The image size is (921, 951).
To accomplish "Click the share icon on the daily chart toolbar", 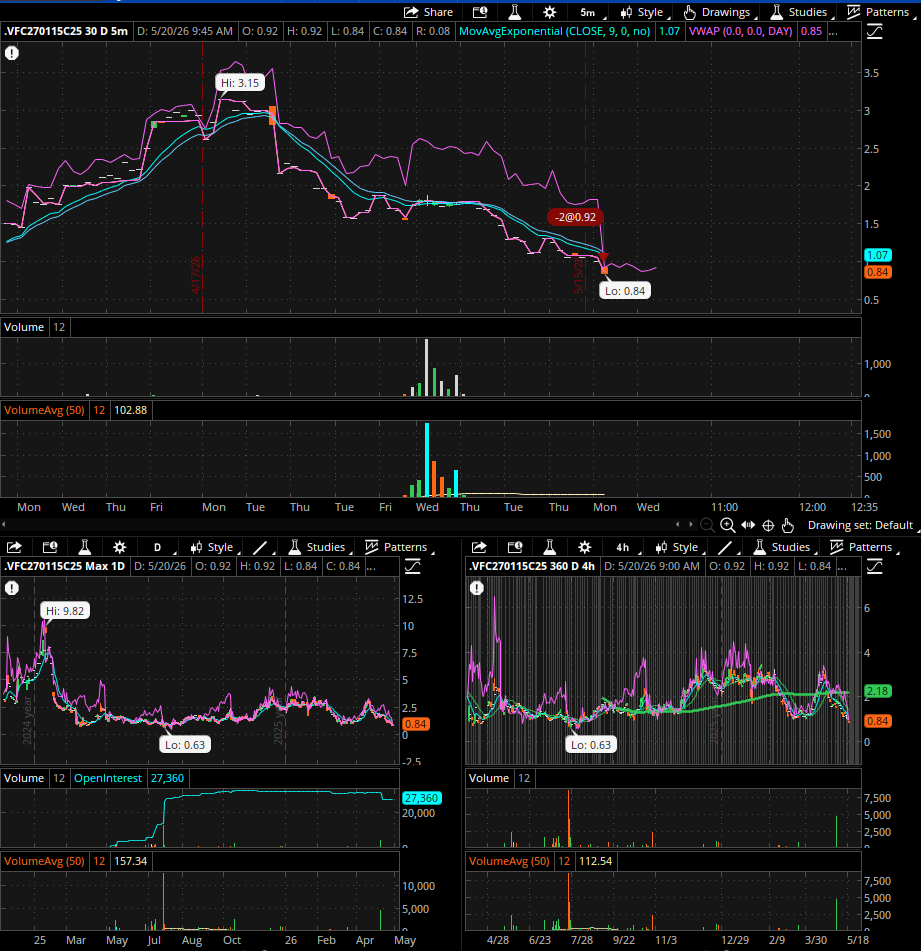I will pos(14,547).
